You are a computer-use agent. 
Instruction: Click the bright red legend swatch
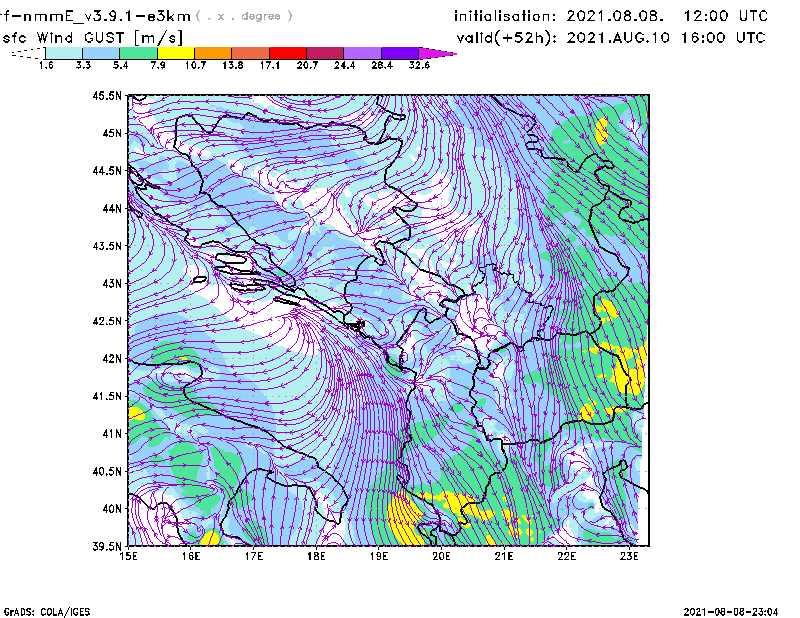point(288,53)
